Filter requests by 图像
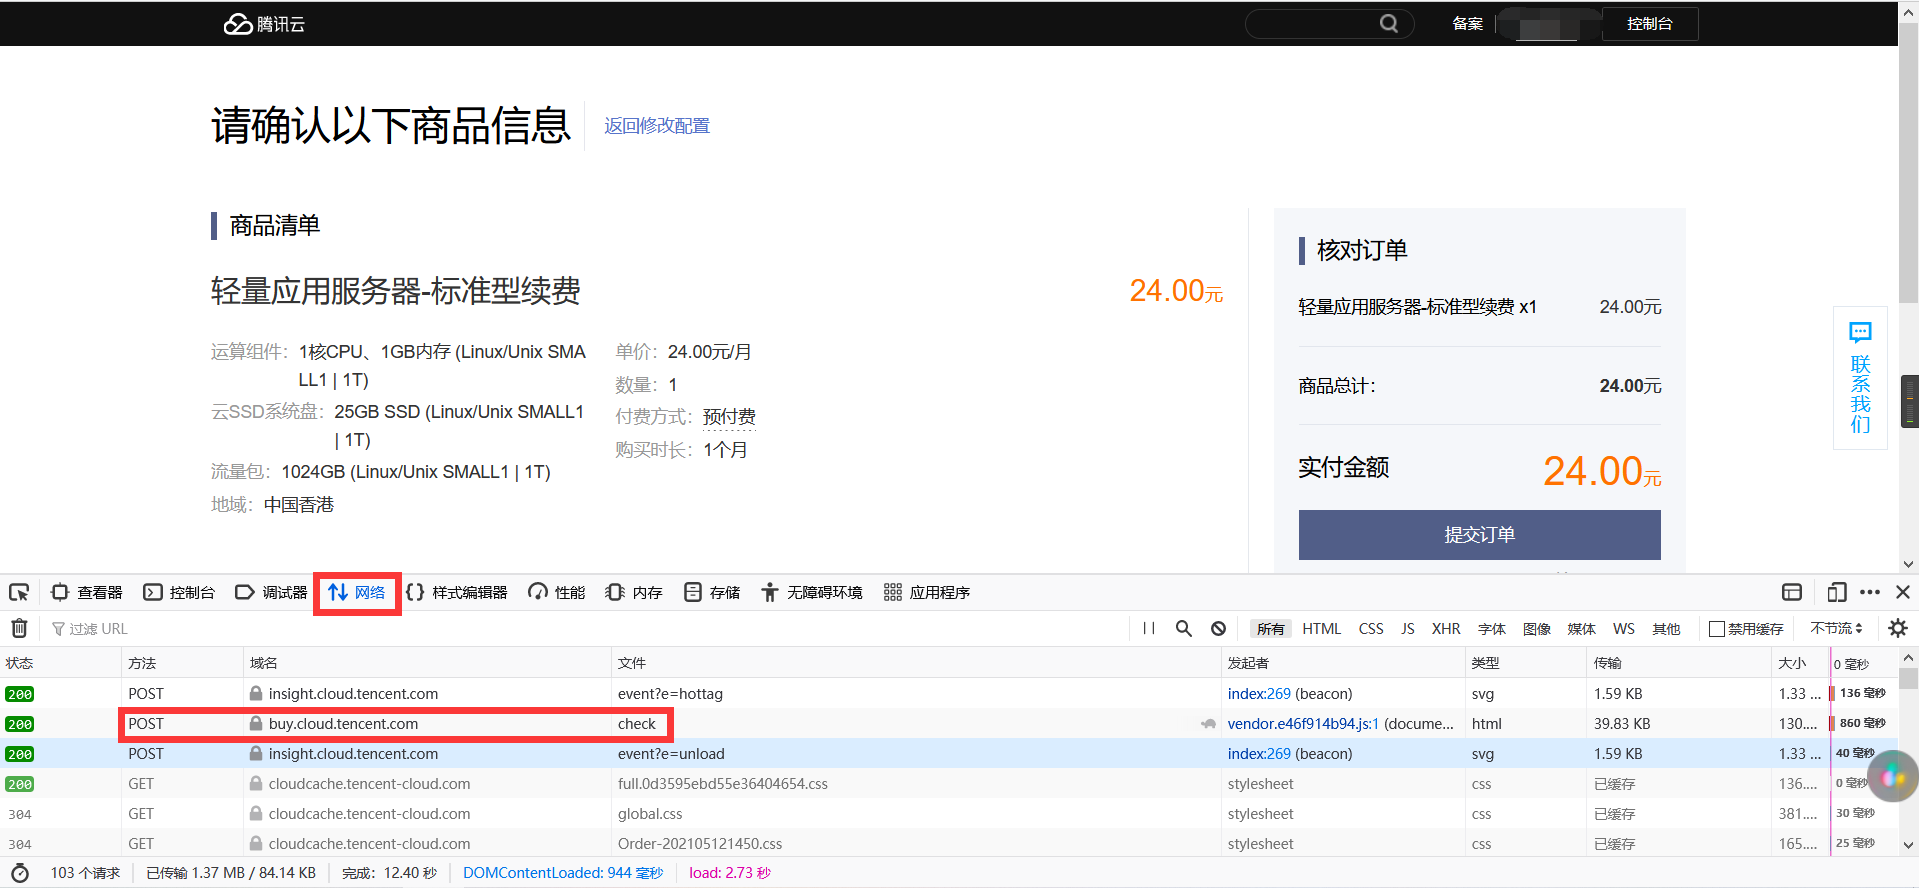The width and height of the screenshot is (1919, 888). (x=1537, y=628)
